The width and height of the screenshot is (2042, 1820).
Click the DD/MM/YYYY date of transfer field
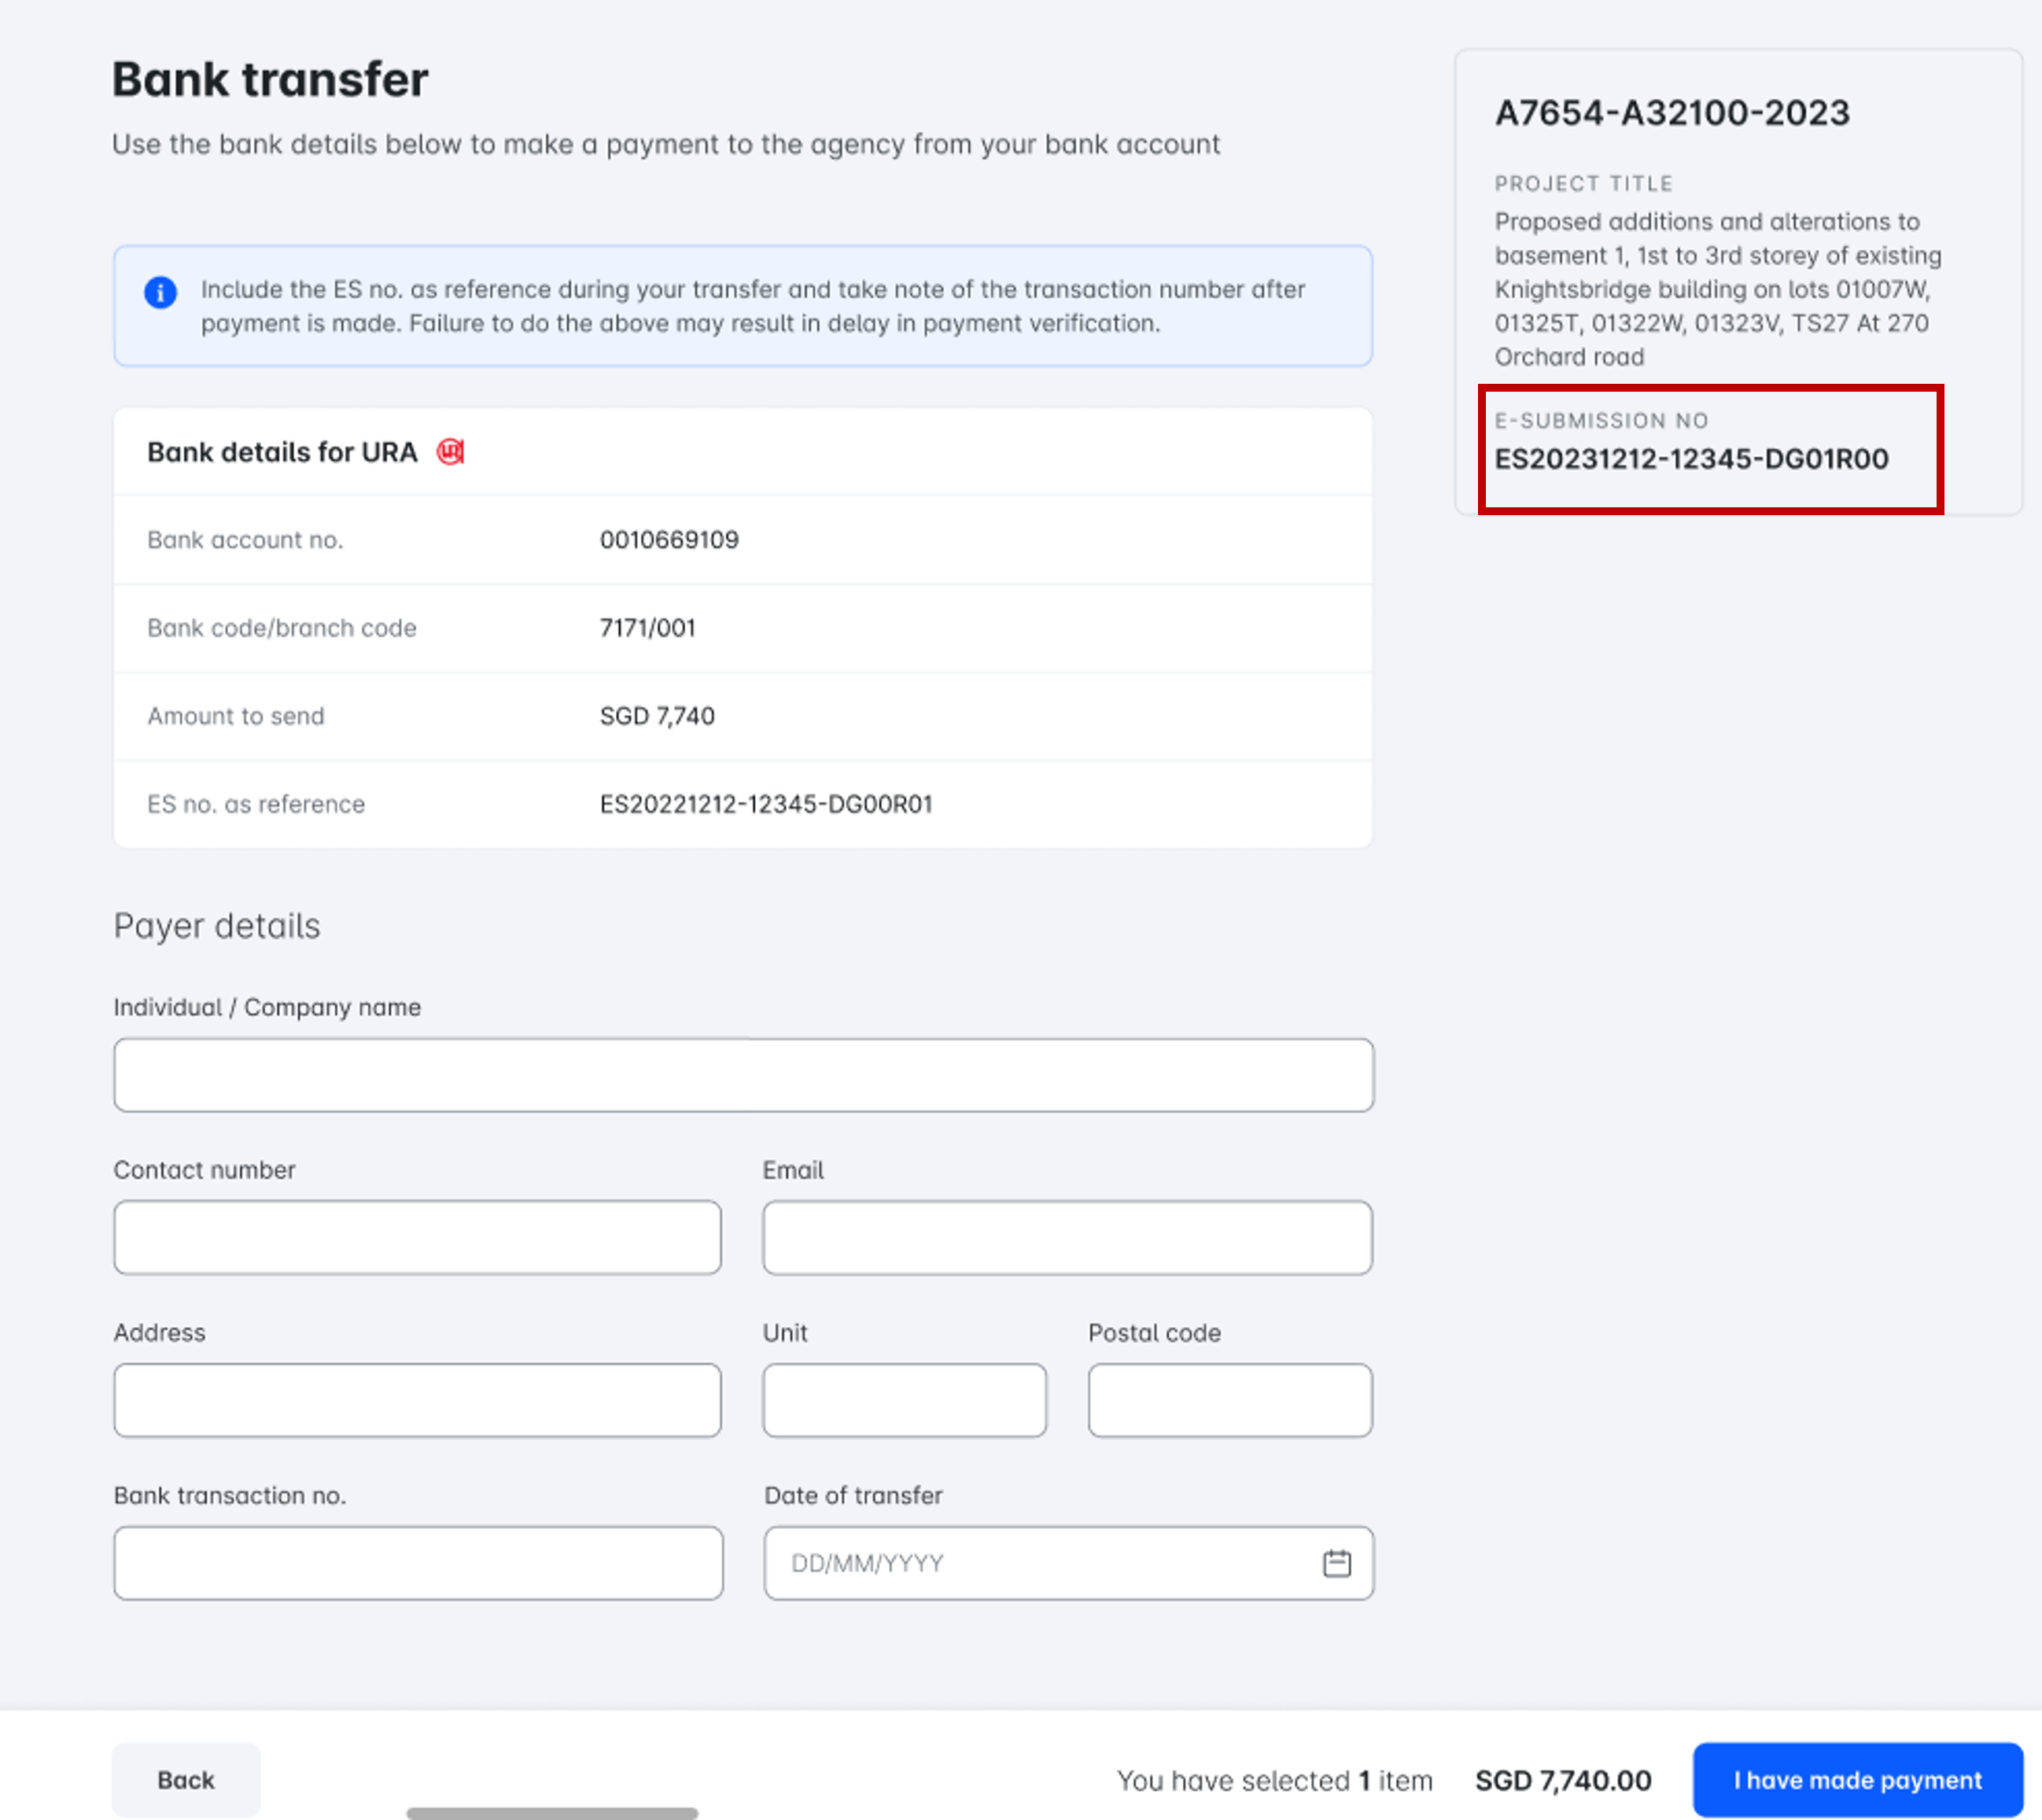pyautogui.click(x=1040, y=1563)
